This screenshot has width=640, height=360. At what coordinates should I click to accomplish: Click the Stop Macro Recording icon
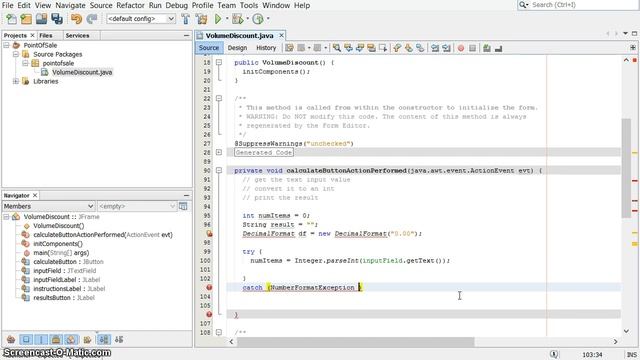pyautogui.click(x=472, y=48)
